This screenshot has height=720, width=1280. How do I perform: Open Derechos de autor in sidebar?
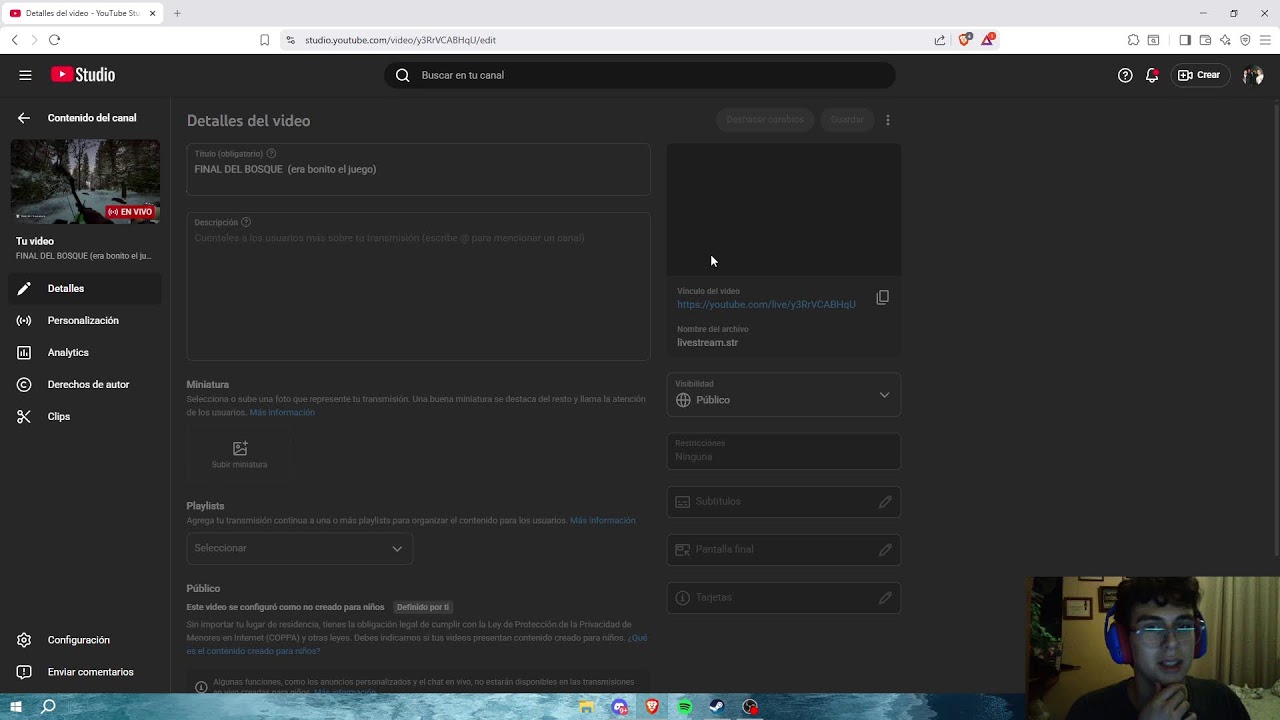tap(85, 384)
